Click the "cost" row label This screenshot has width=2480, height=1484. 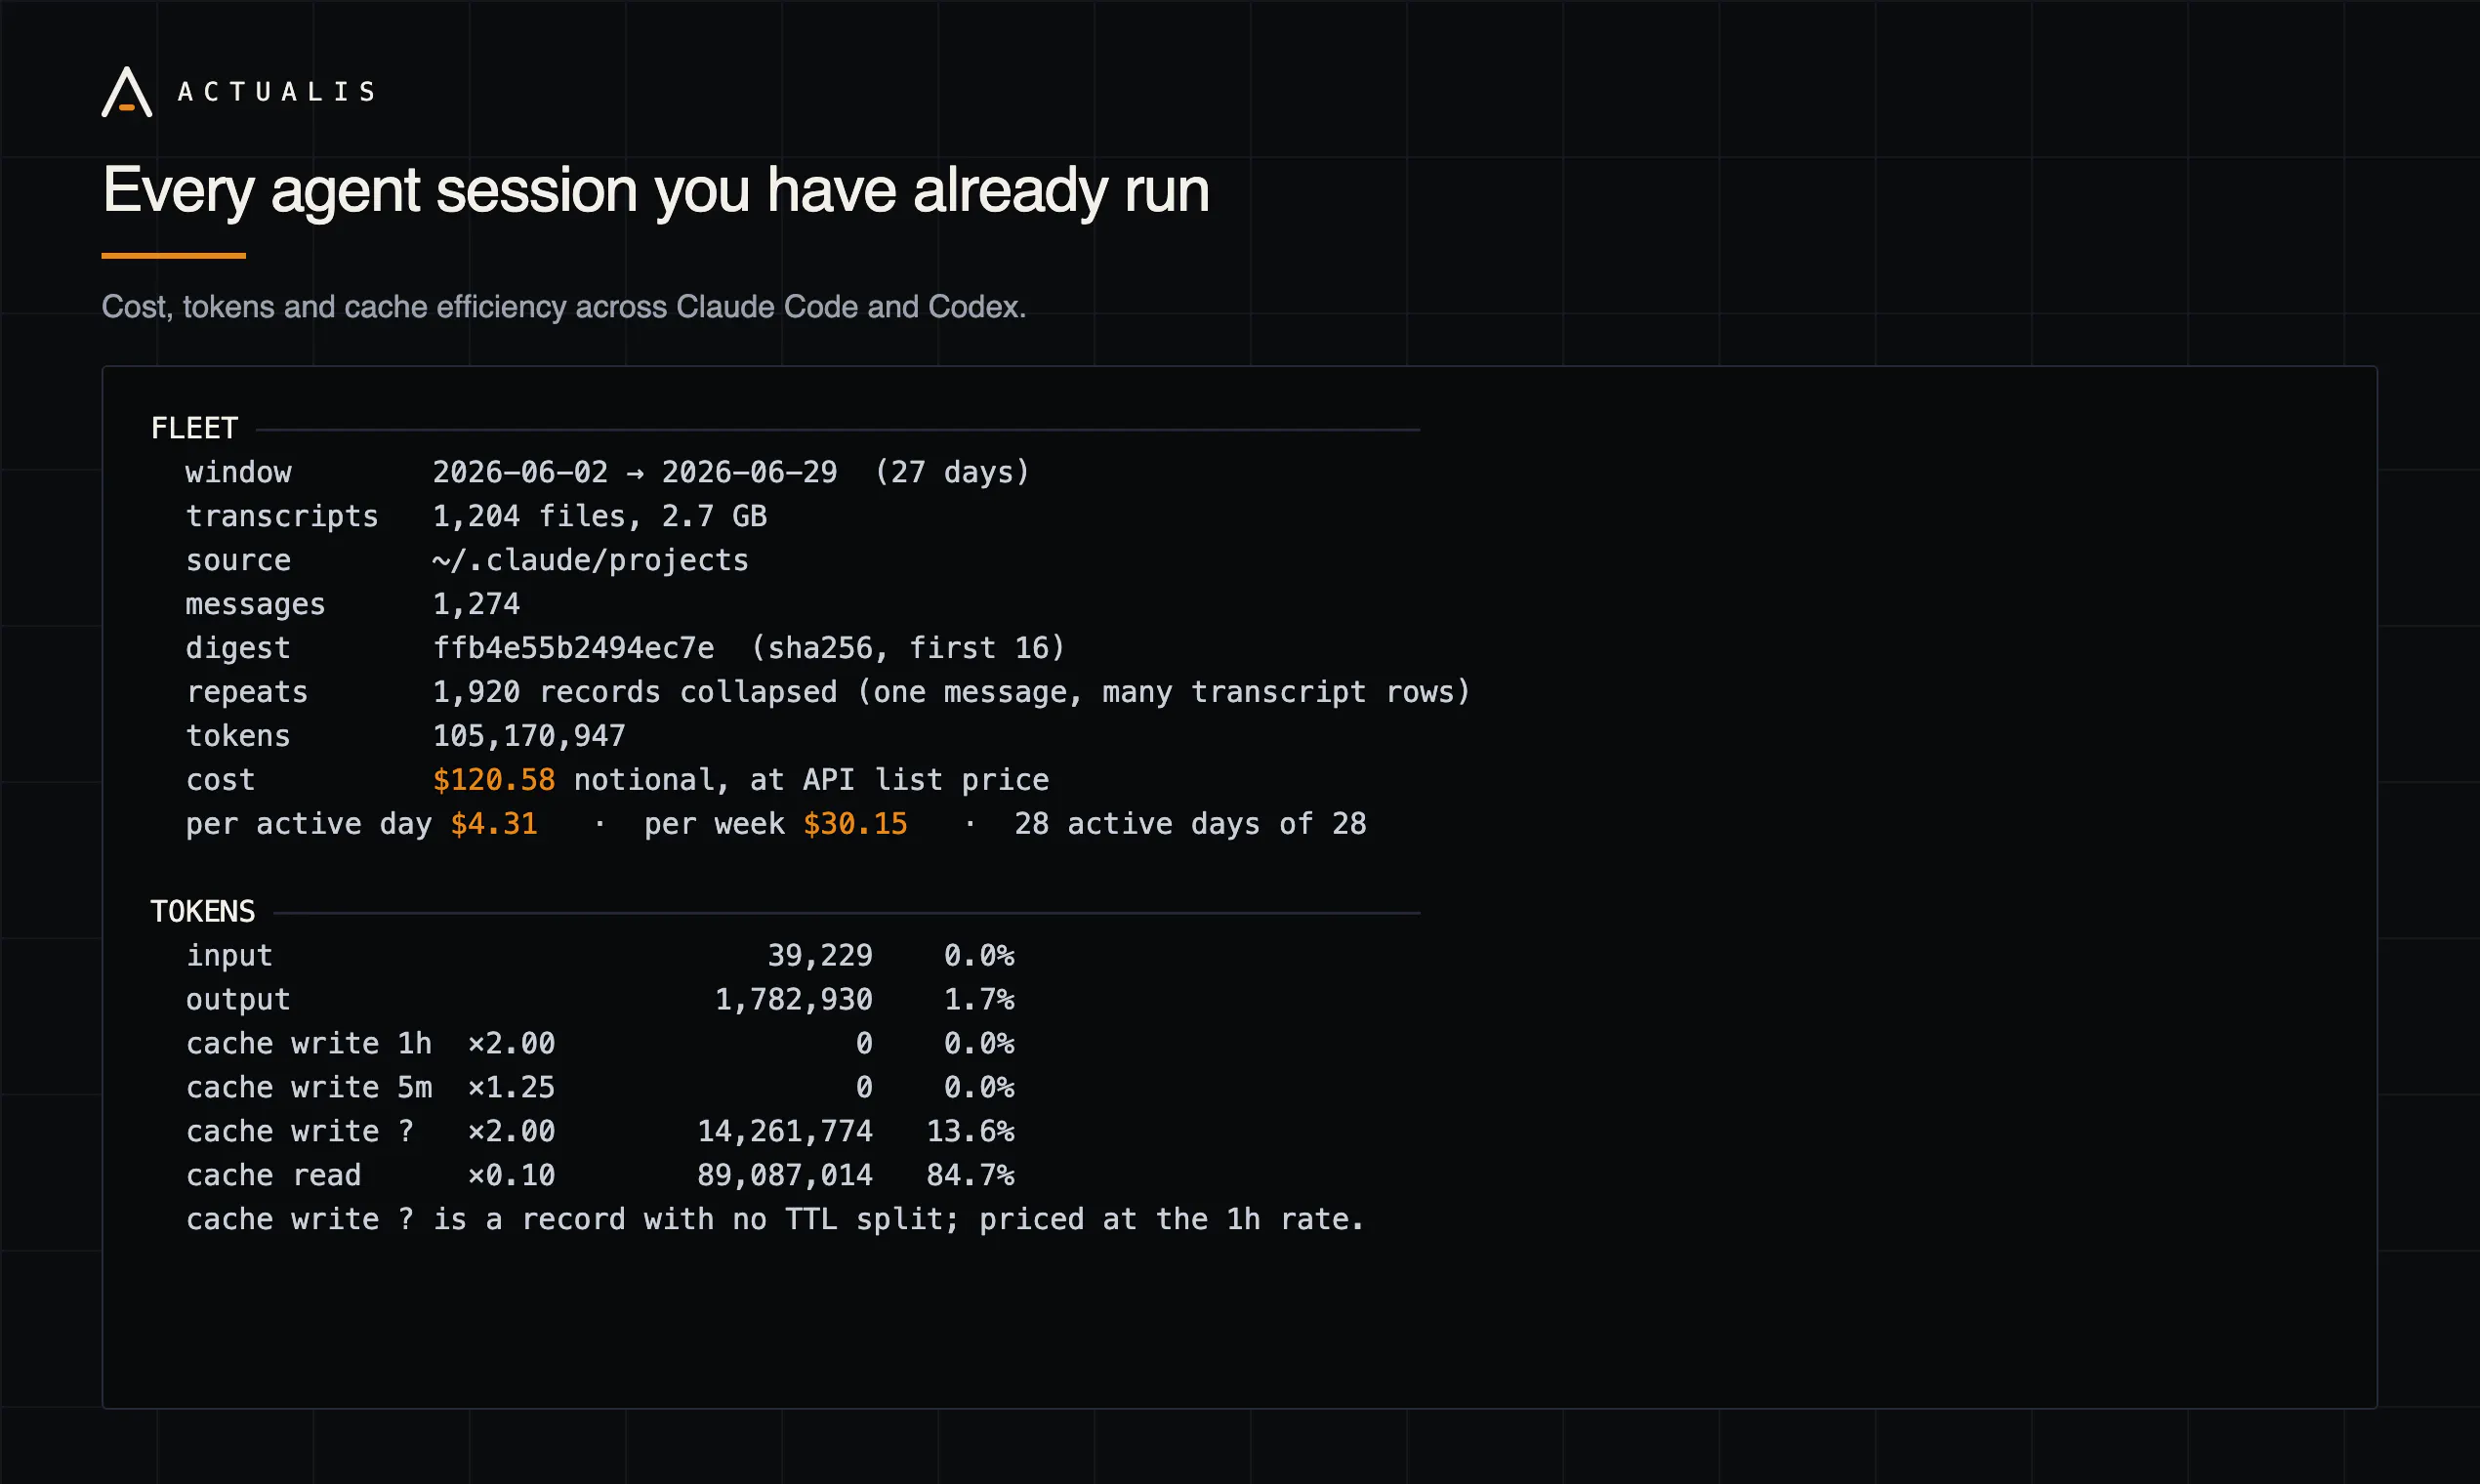pos(220,780)
